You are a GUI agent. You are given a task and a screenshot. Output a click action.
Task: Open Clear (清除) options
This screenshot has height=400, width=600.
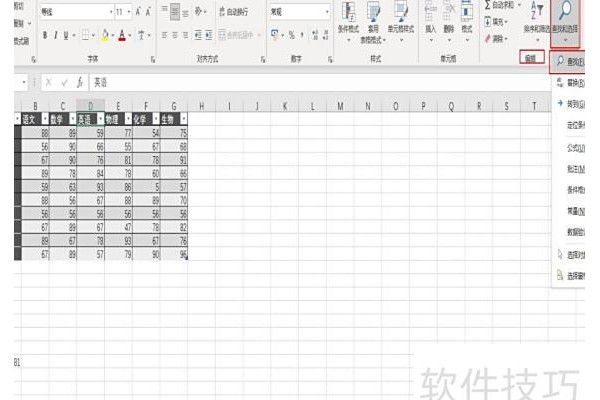[496, 39]
